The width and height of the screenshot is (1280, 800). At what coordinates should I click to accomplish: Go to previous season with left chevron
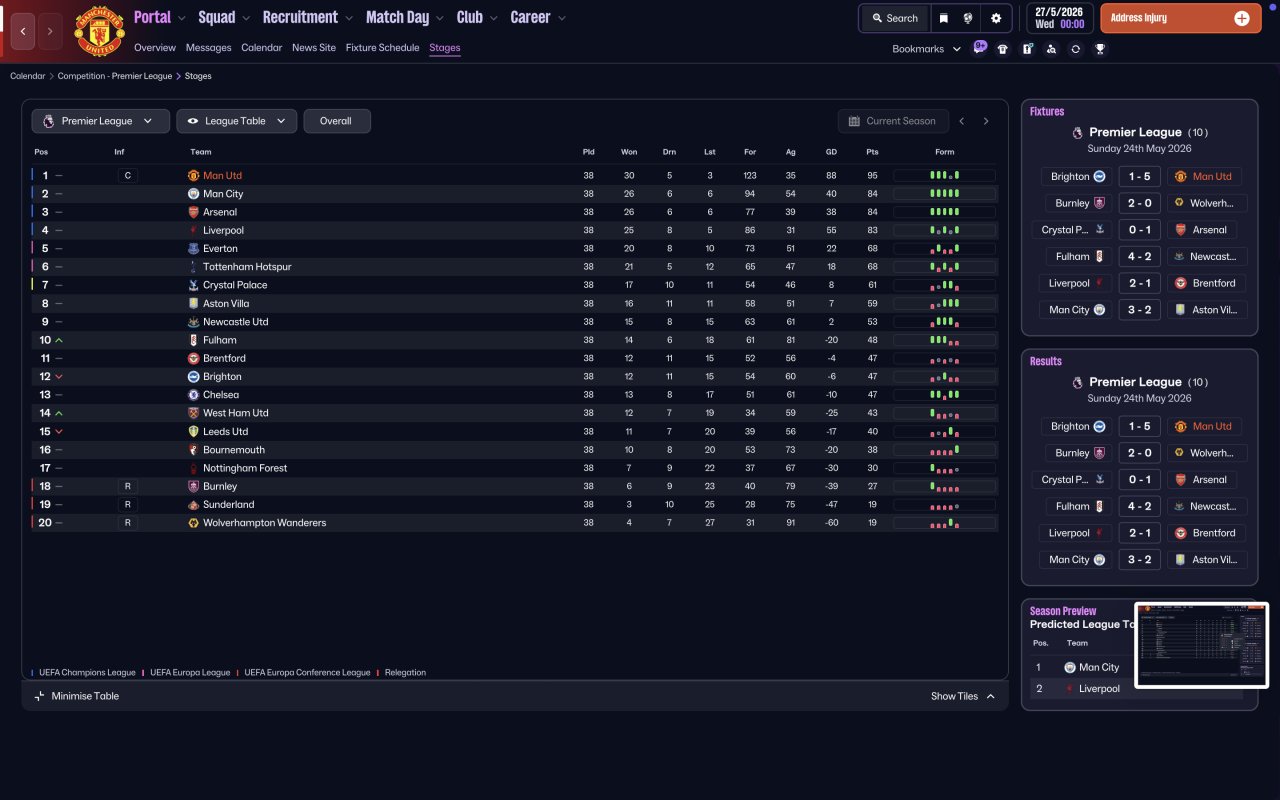962,121
